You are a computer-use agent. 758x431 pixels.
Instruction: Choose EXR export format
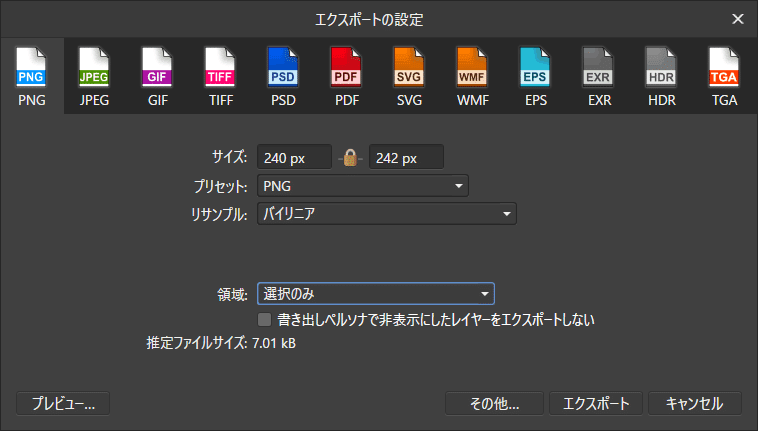pyautogui.click(x=599, y=76)
